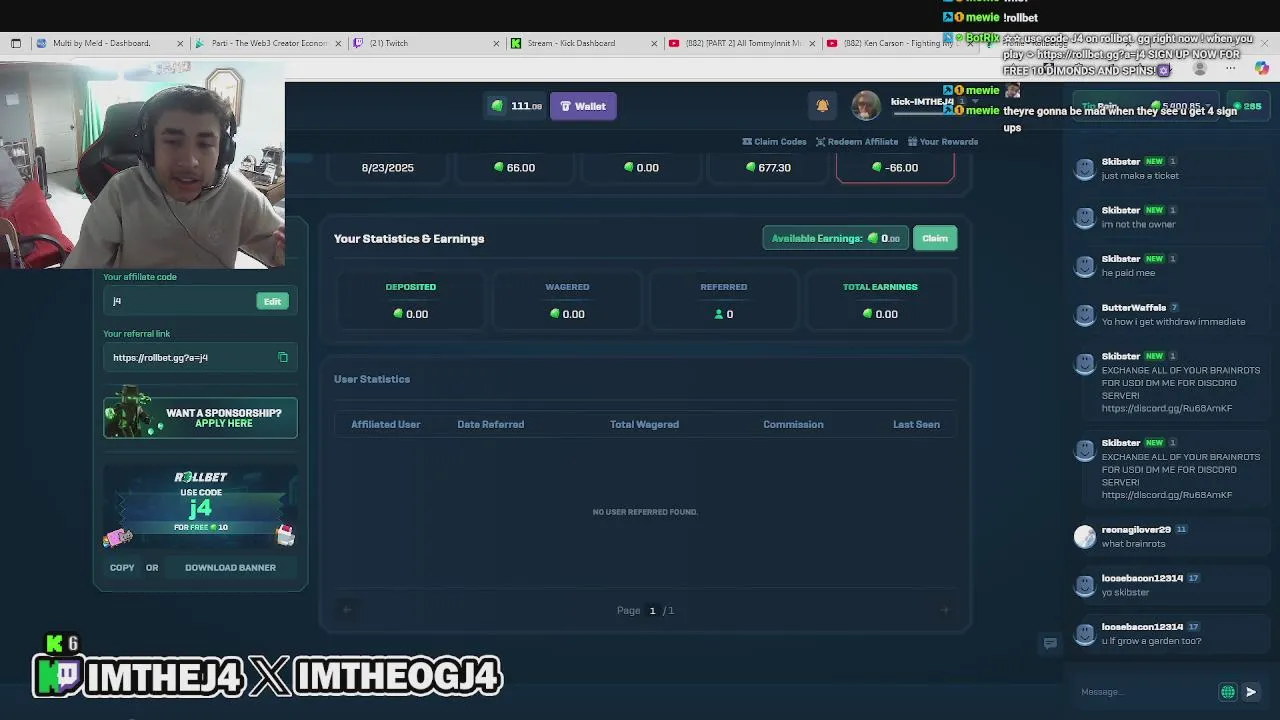This screenshot has width=1280, height=720.
Task: Open the kick-IMTHEJ4 profile avatar
Action: tap(866, 106)
